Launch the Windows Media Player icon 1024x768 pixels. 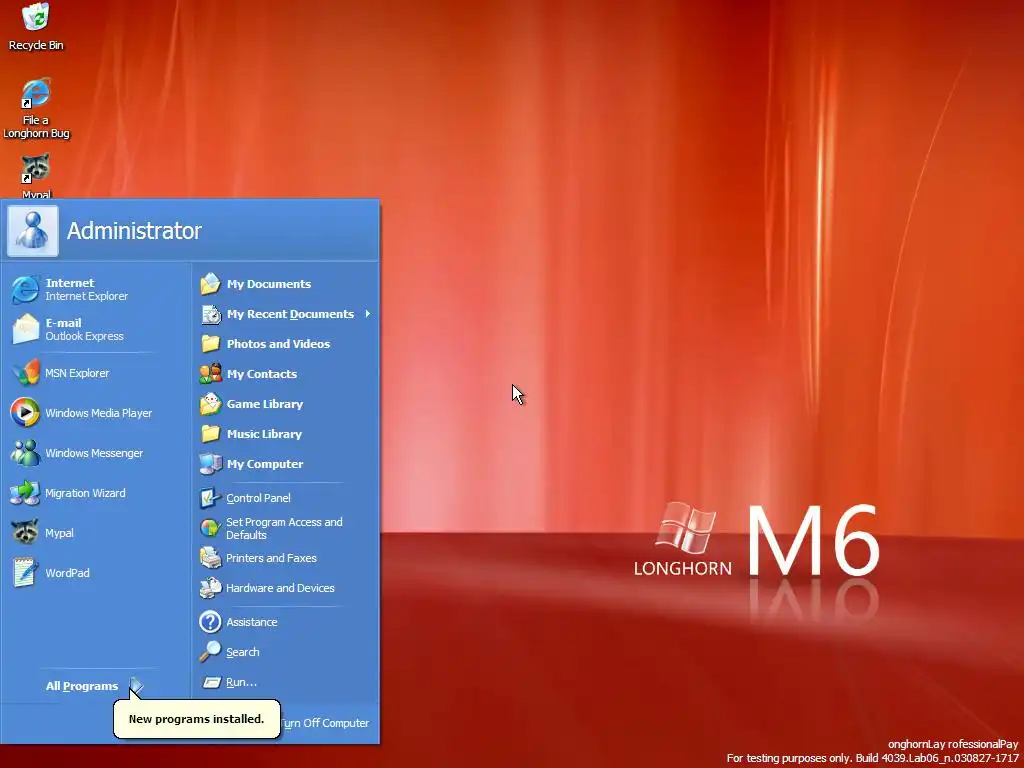(25, 413)
